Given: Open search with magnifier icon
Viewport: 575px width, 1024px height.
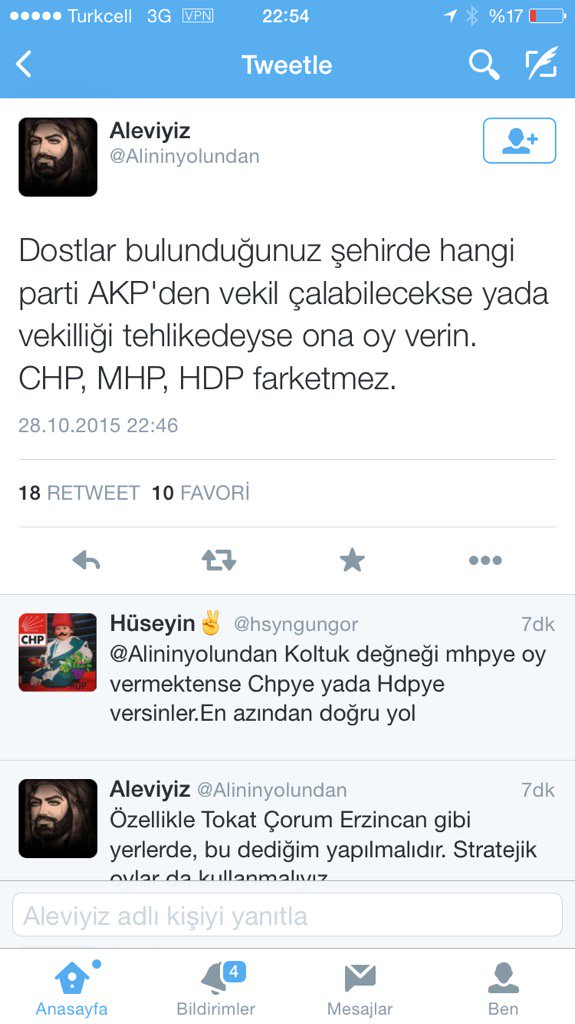Looking at the screenshot, I should coord(484,65).
